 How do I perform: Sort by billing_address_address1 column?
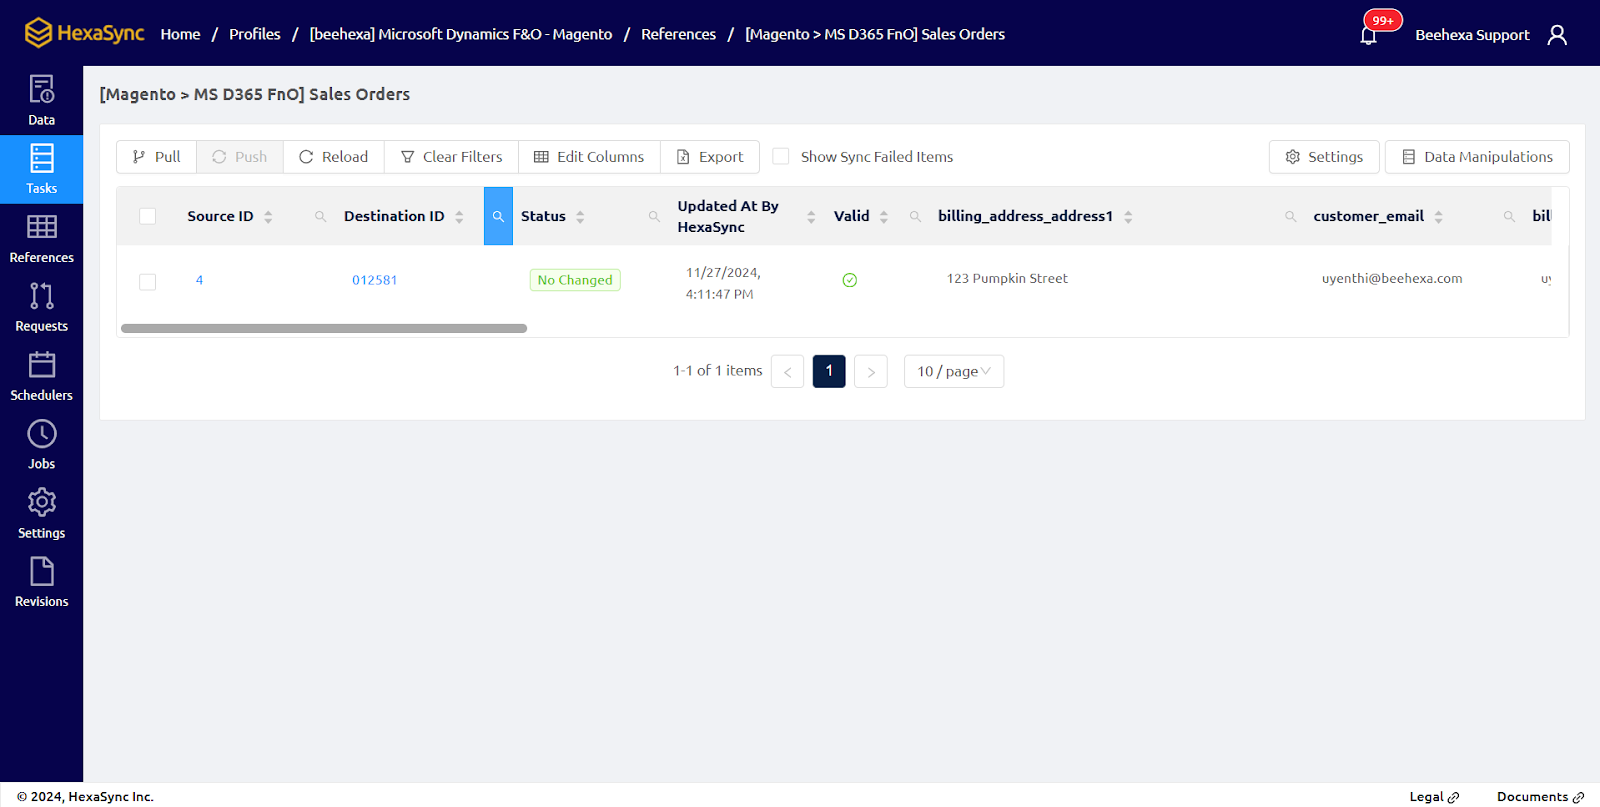coord(1128,216)
